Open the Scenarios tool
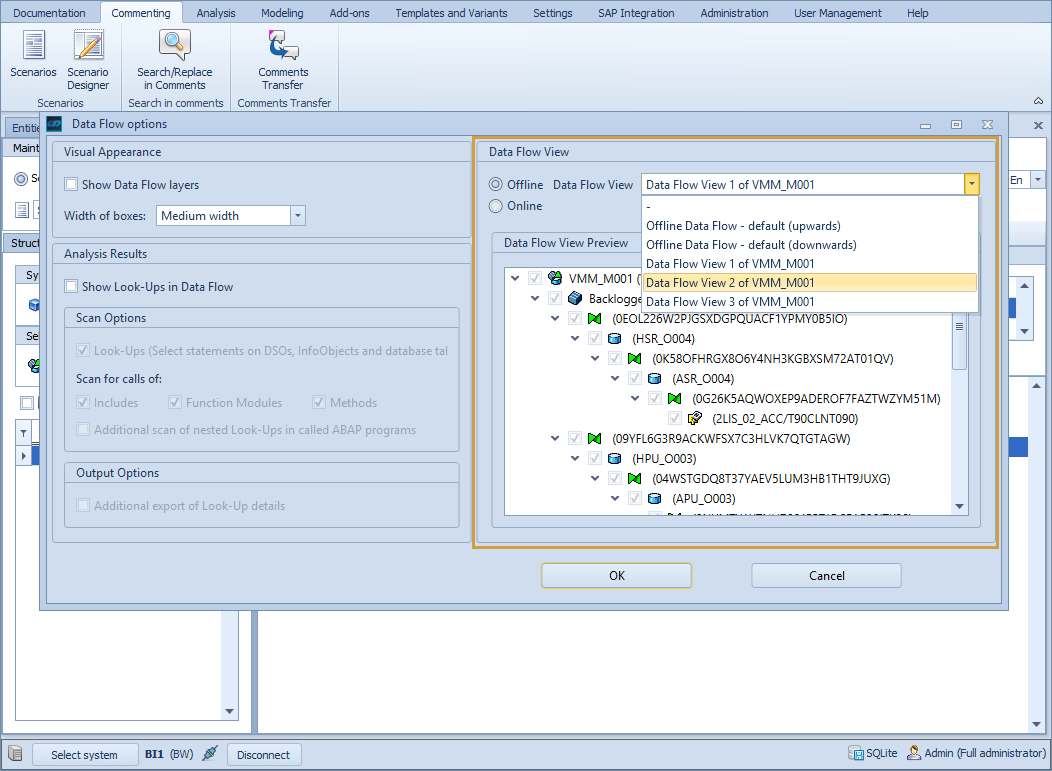 click(x=33, y=57)
